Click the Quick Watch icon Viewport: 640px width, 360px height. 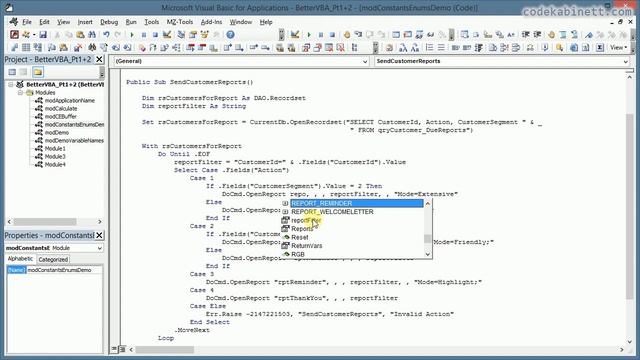(x=430, y=35)
